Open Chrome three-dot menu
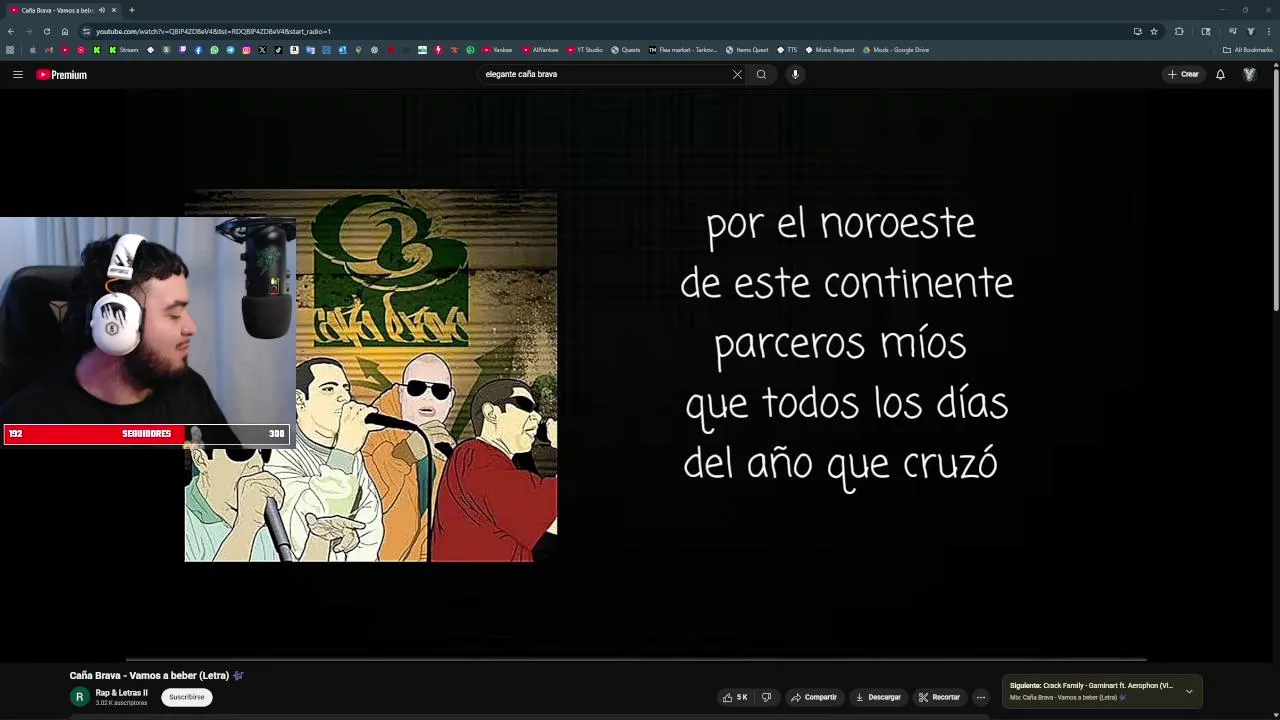 (1269, 31)
